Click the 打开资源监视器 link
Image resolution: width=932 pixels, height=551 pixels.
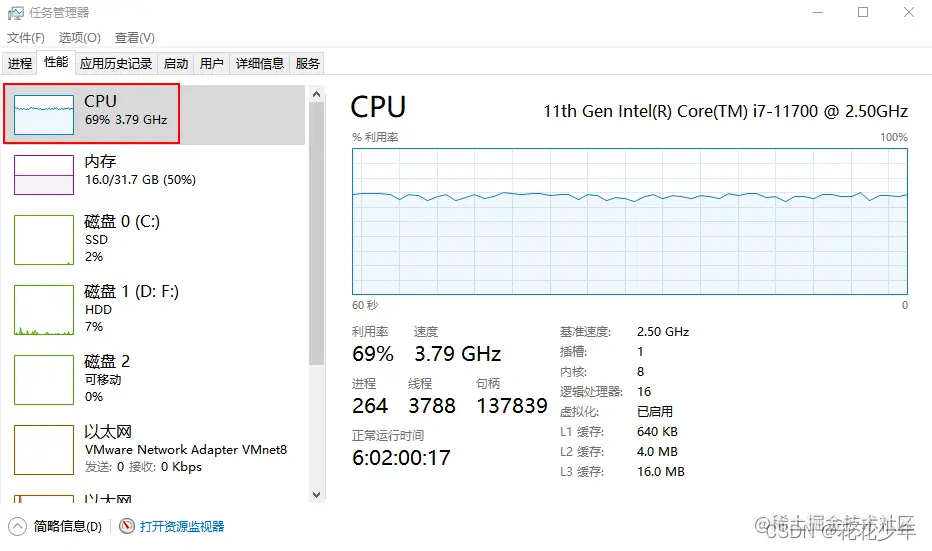coord(182,527)
